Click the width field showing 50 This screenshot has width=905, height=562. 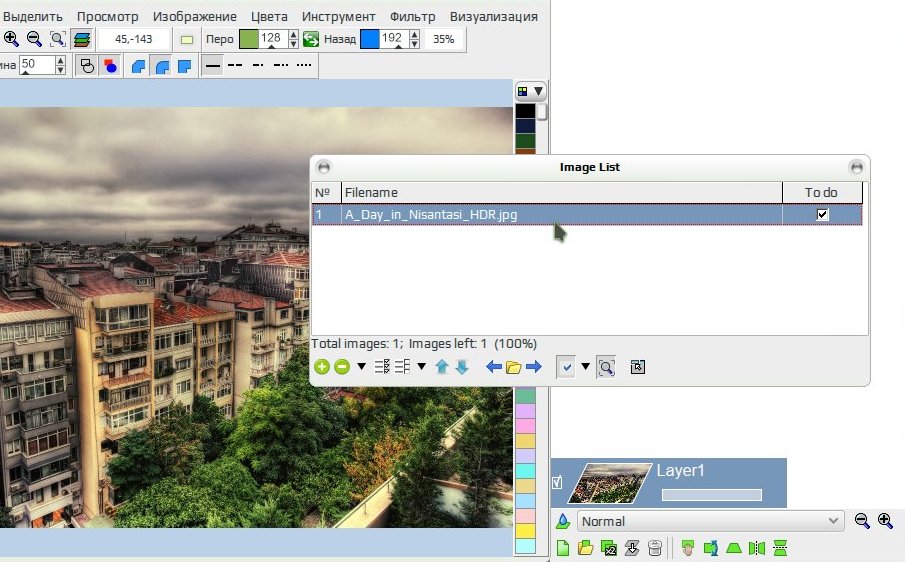tap(37, 65)
